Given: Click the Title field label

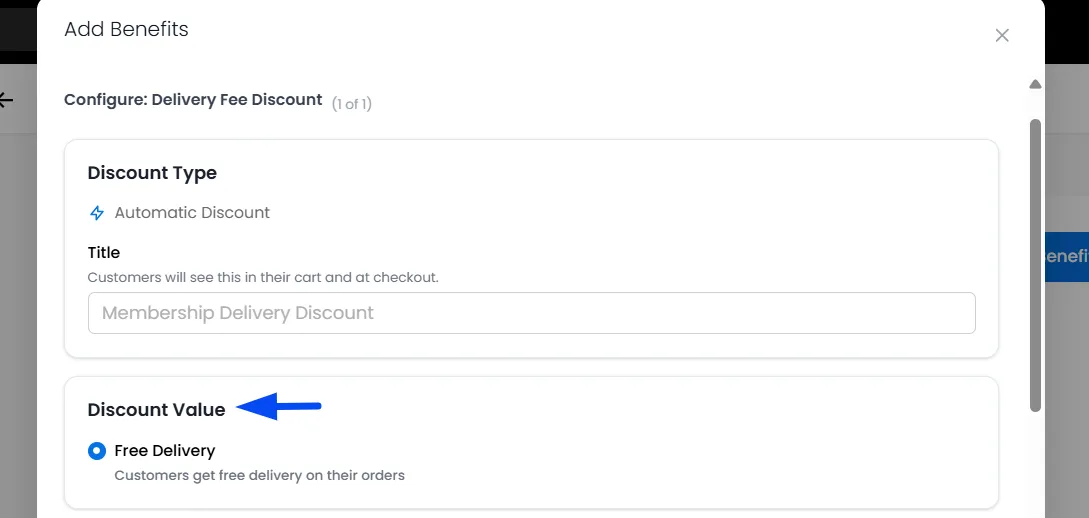Looking at the screenshot, I should pos(103,252).
